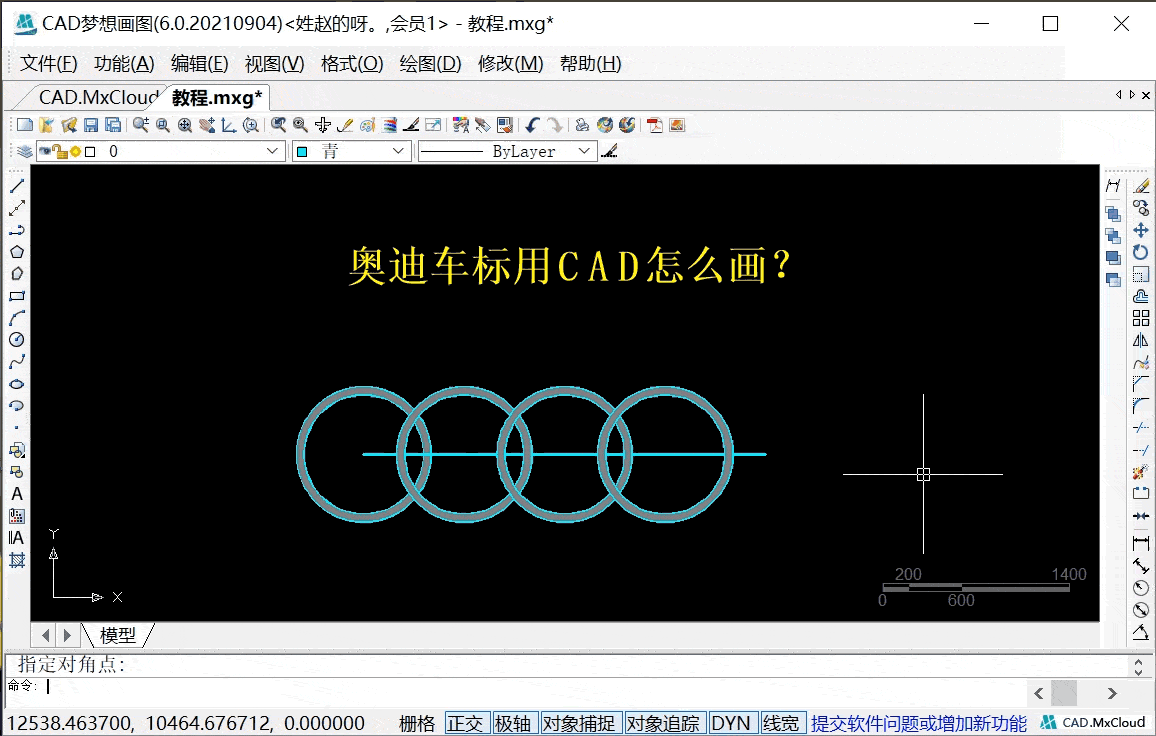Viewport: 1156px width, 736px height.
Task: Select the Hatch fill tool
Action: 17,560
